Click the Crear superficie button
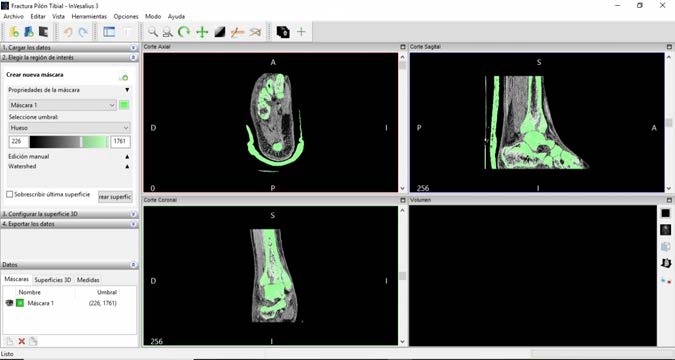The image size is (675, 360). [x=115, y=197]
